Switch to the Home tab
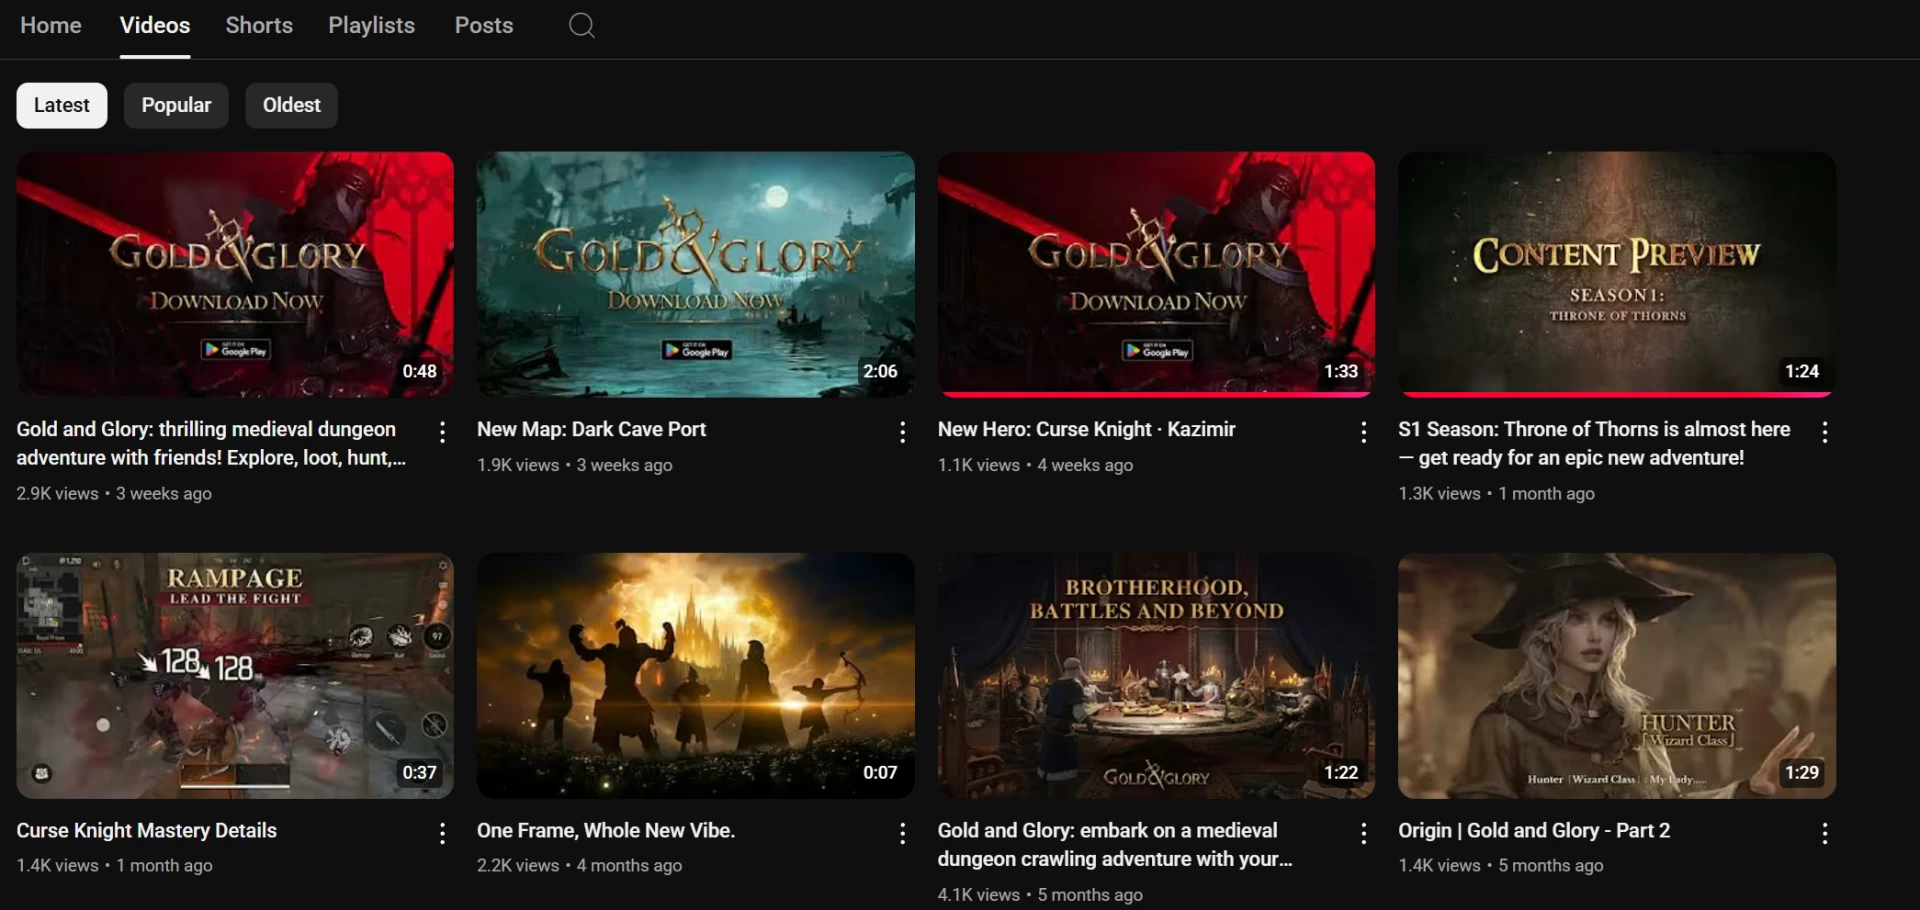The width and height of the screenshot is (1920, 910). (51, 26)
